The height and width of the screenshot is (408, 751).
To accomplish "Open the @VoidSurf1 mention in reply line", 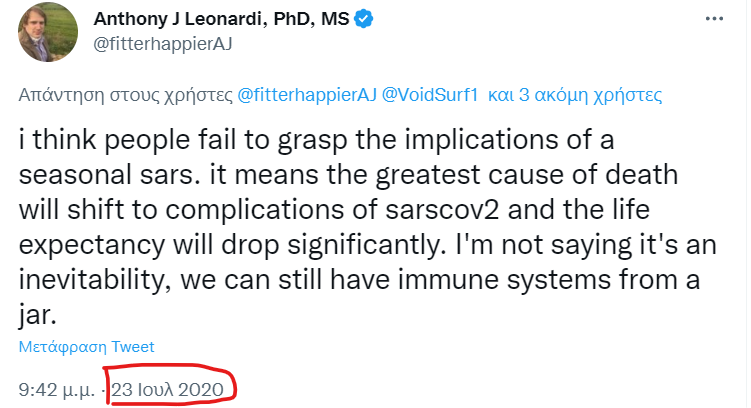I will (x=430, y=95).
